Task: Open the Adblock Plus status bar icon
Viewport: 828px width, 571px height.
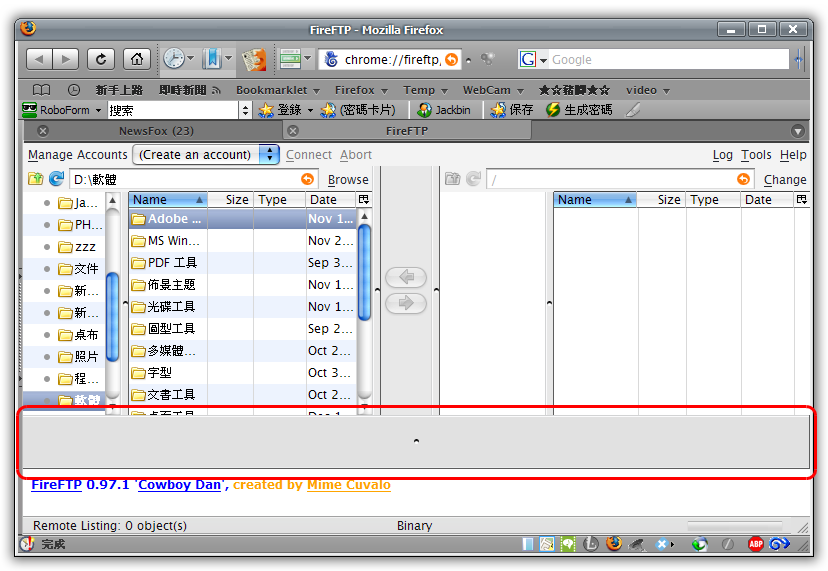Action: 757,544
